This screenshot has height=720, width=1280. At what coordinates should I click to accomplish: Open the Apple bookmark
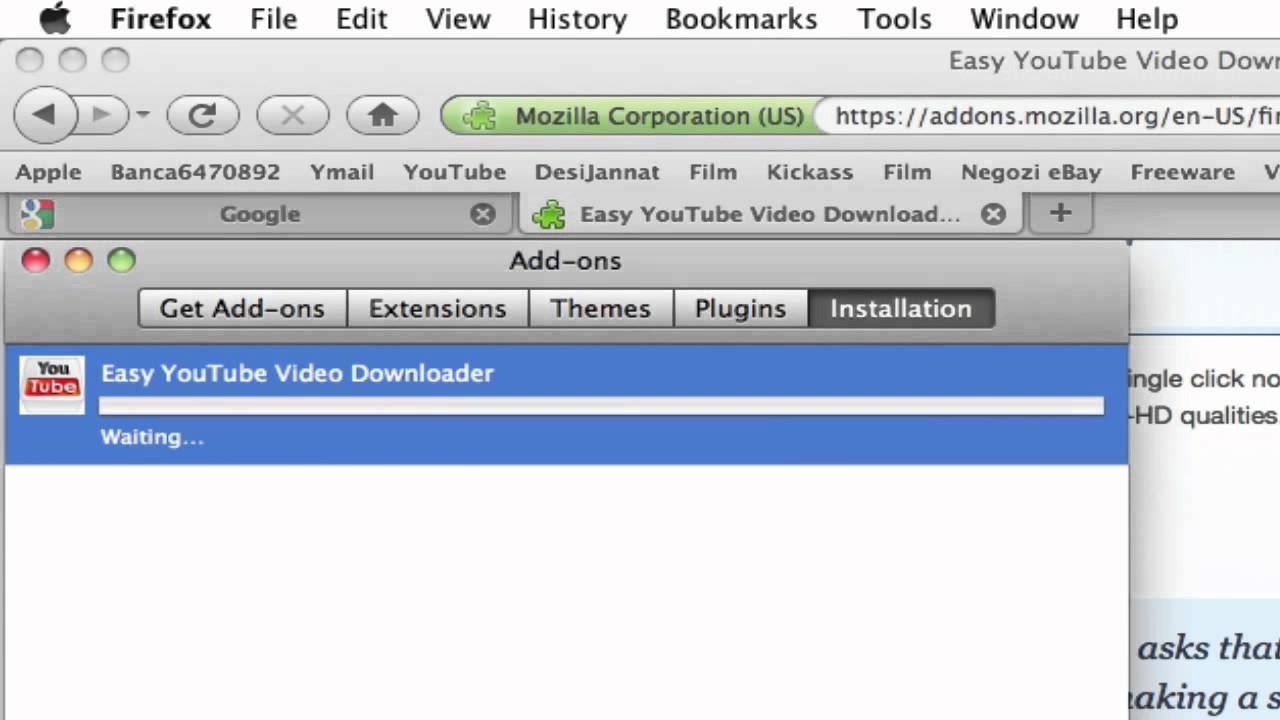click(48, 172)
